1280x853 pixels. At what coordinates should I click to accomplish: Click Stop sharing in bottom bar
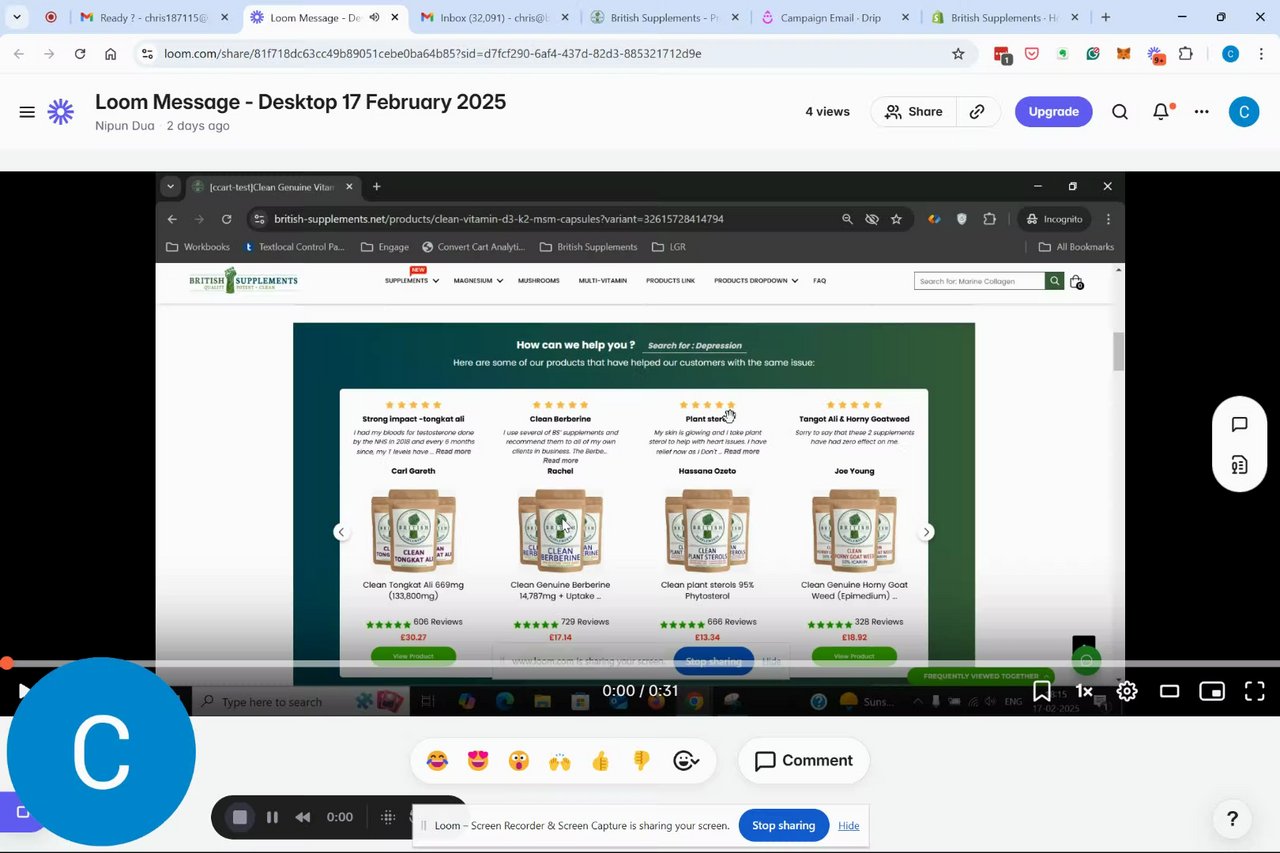783,825
